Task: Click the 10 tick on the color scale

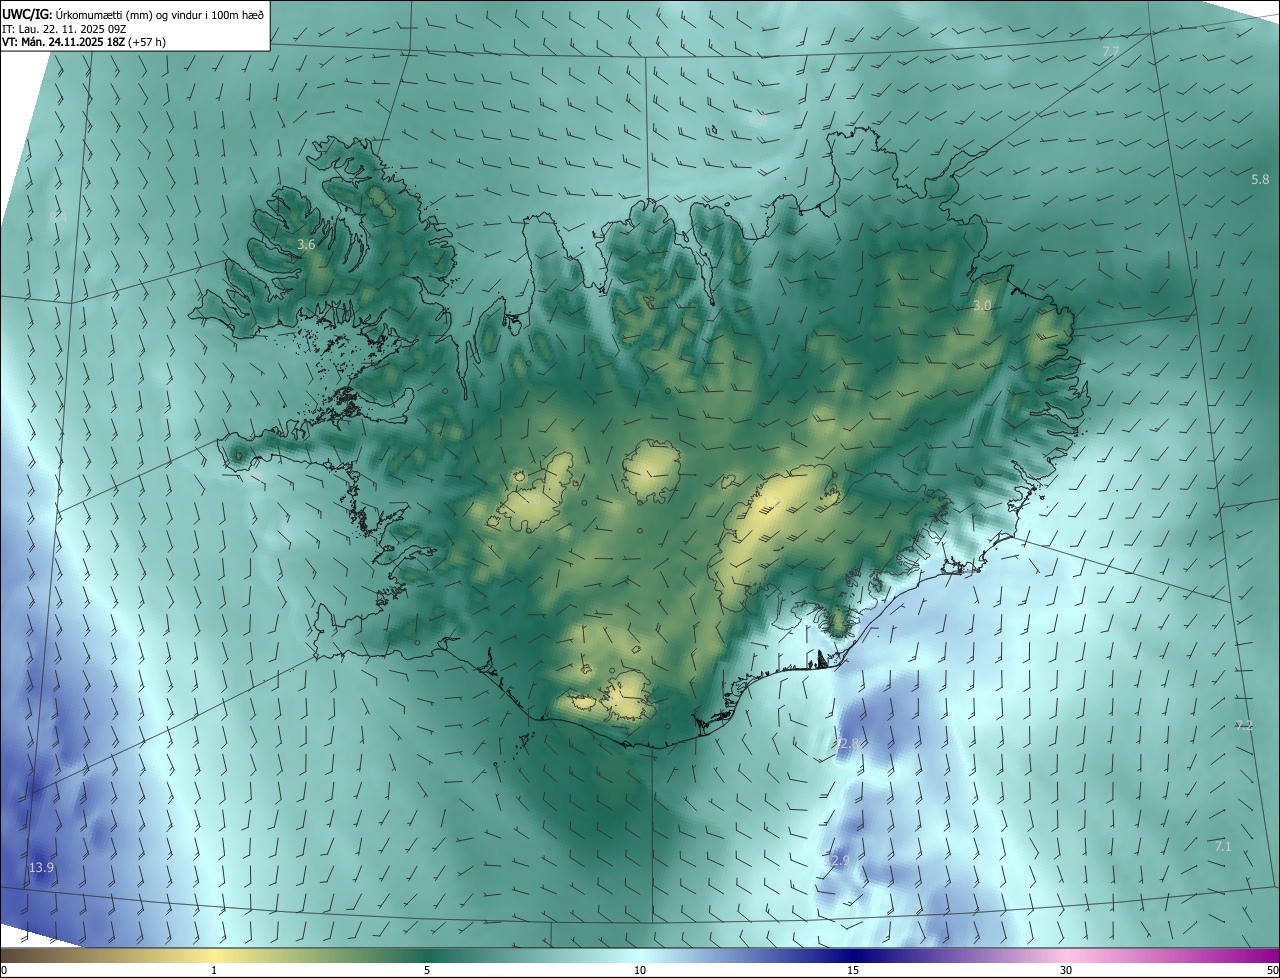Action: click(640, 970)
